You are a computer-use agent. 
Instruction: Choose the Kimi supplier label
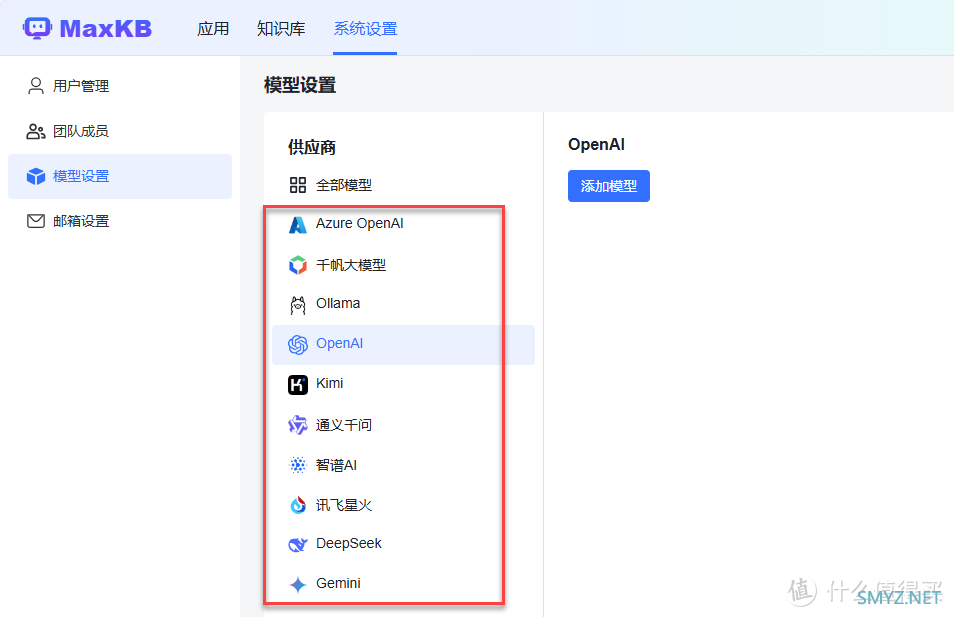pos(330,383)
